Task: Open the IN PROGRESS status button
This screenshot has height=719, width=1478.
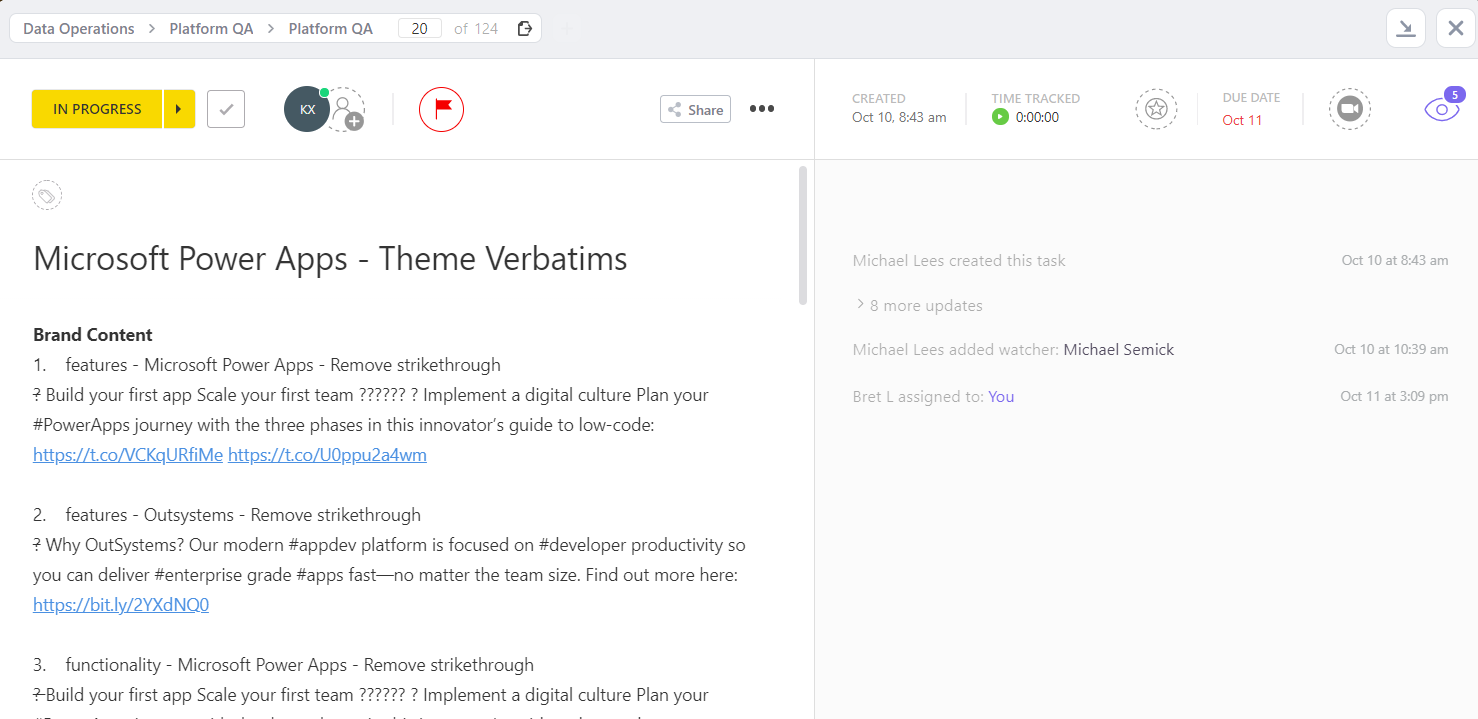Action: point(97,109)
